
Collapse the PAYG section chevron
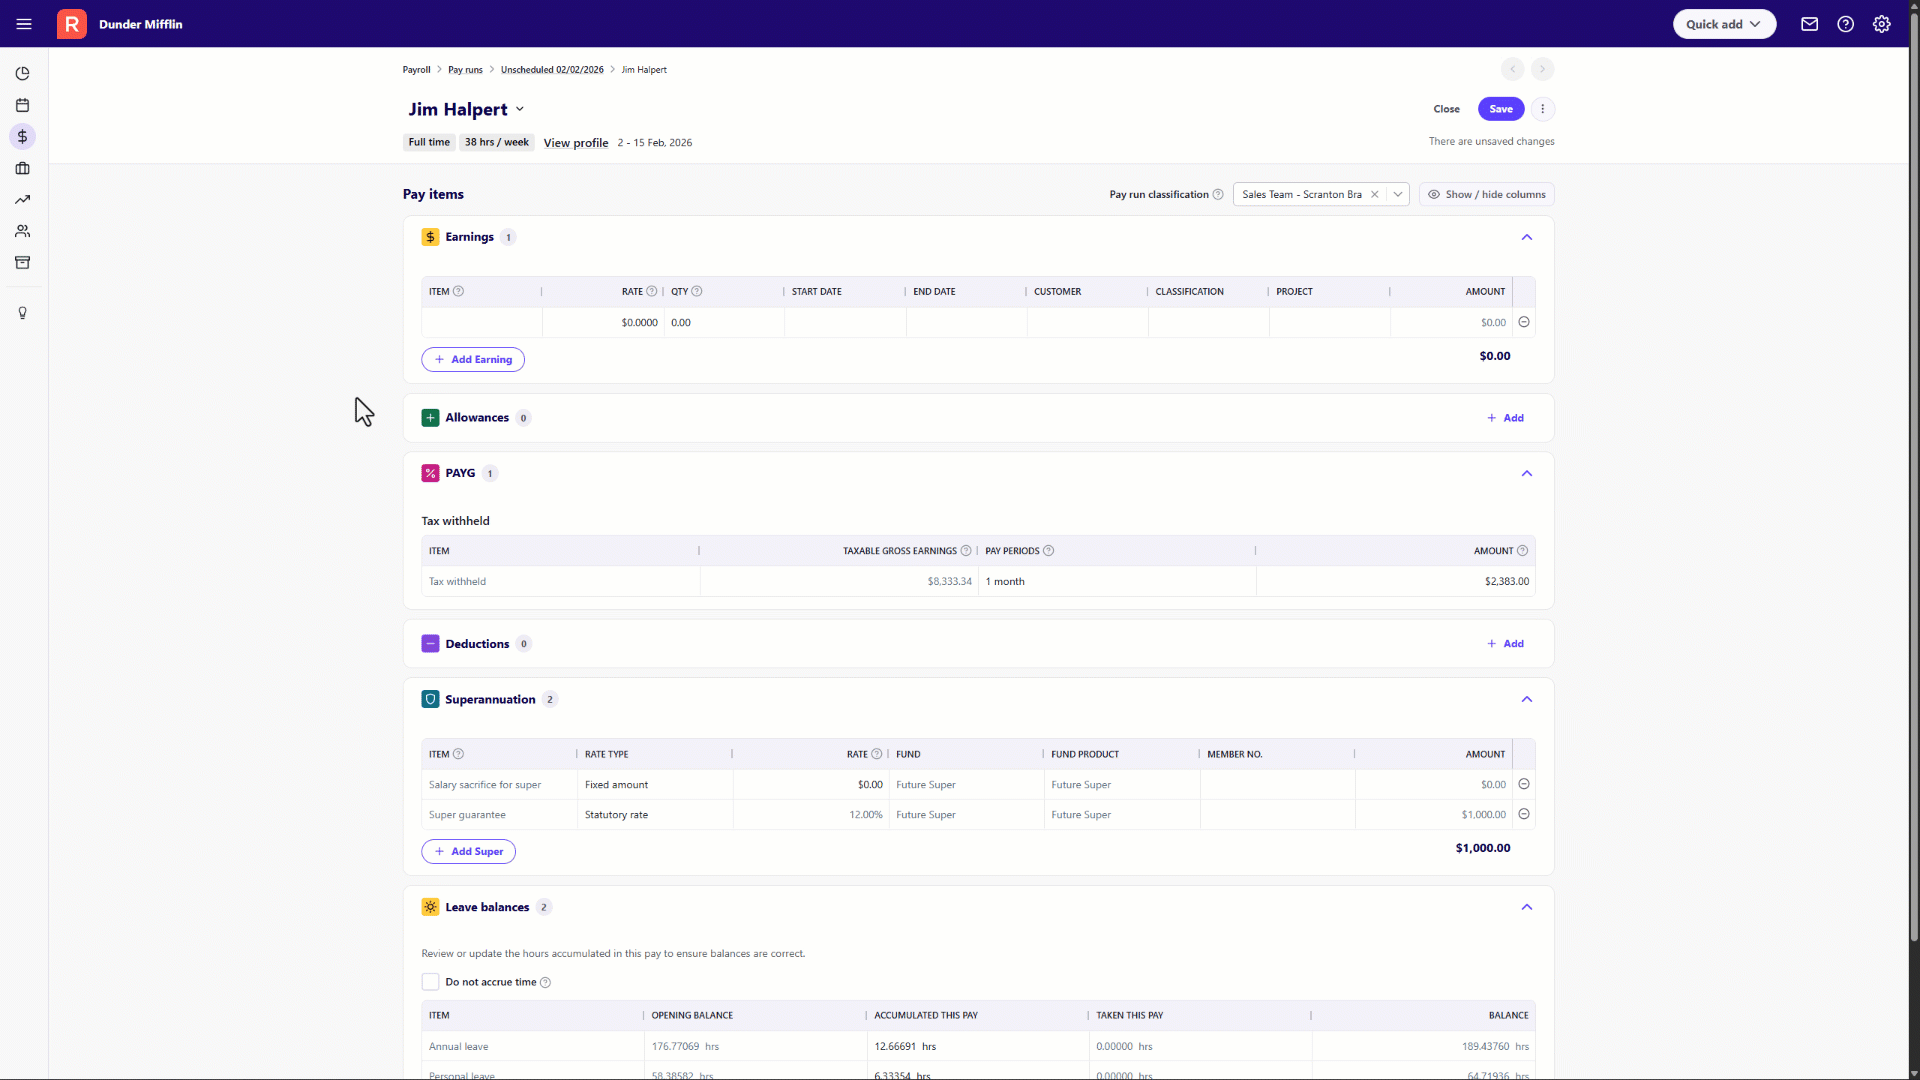pos(1526,473)
